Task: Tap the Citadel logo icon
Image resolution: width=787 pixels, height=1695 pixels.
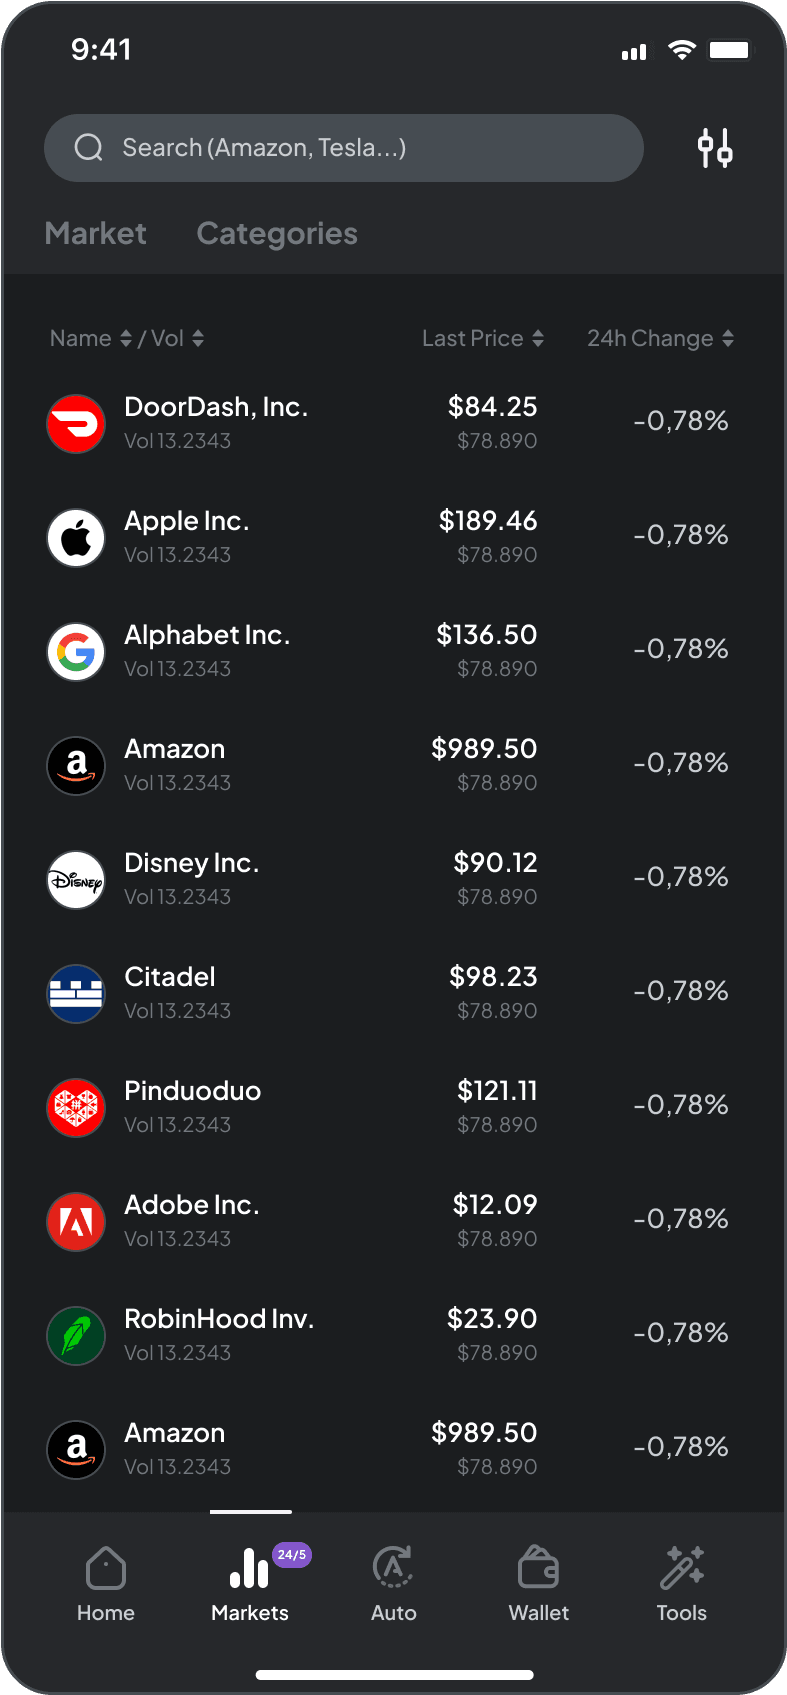Action: coord(76,993)
